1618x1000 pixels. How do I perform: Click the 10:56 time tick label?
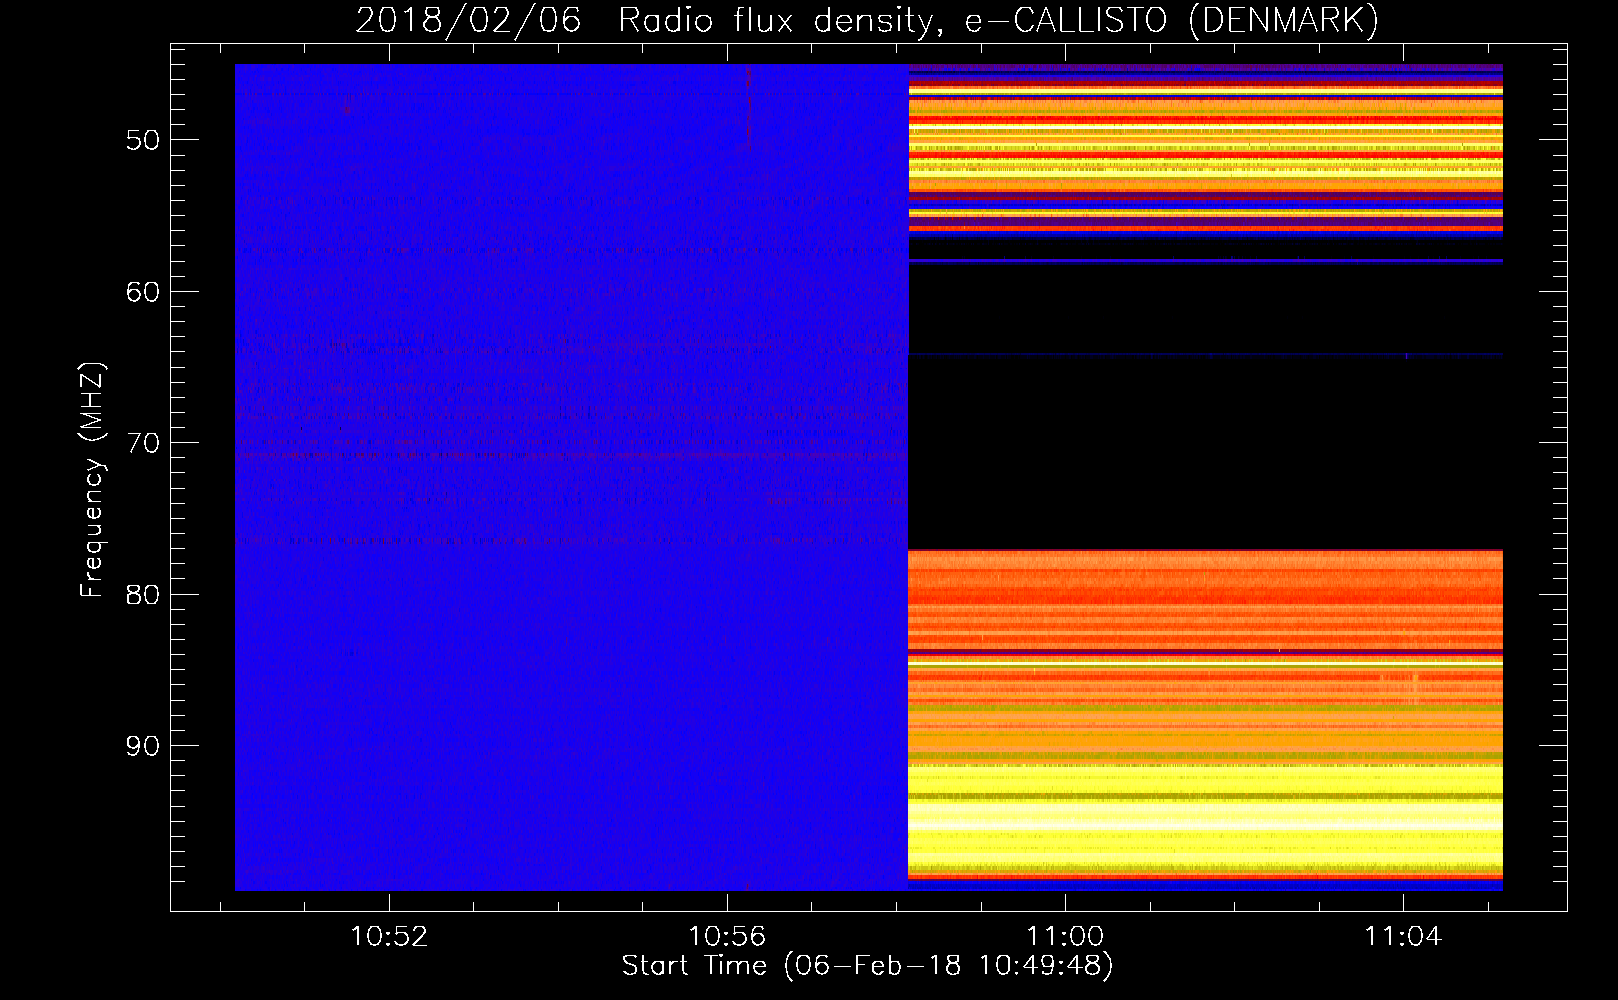click(727, 936)
